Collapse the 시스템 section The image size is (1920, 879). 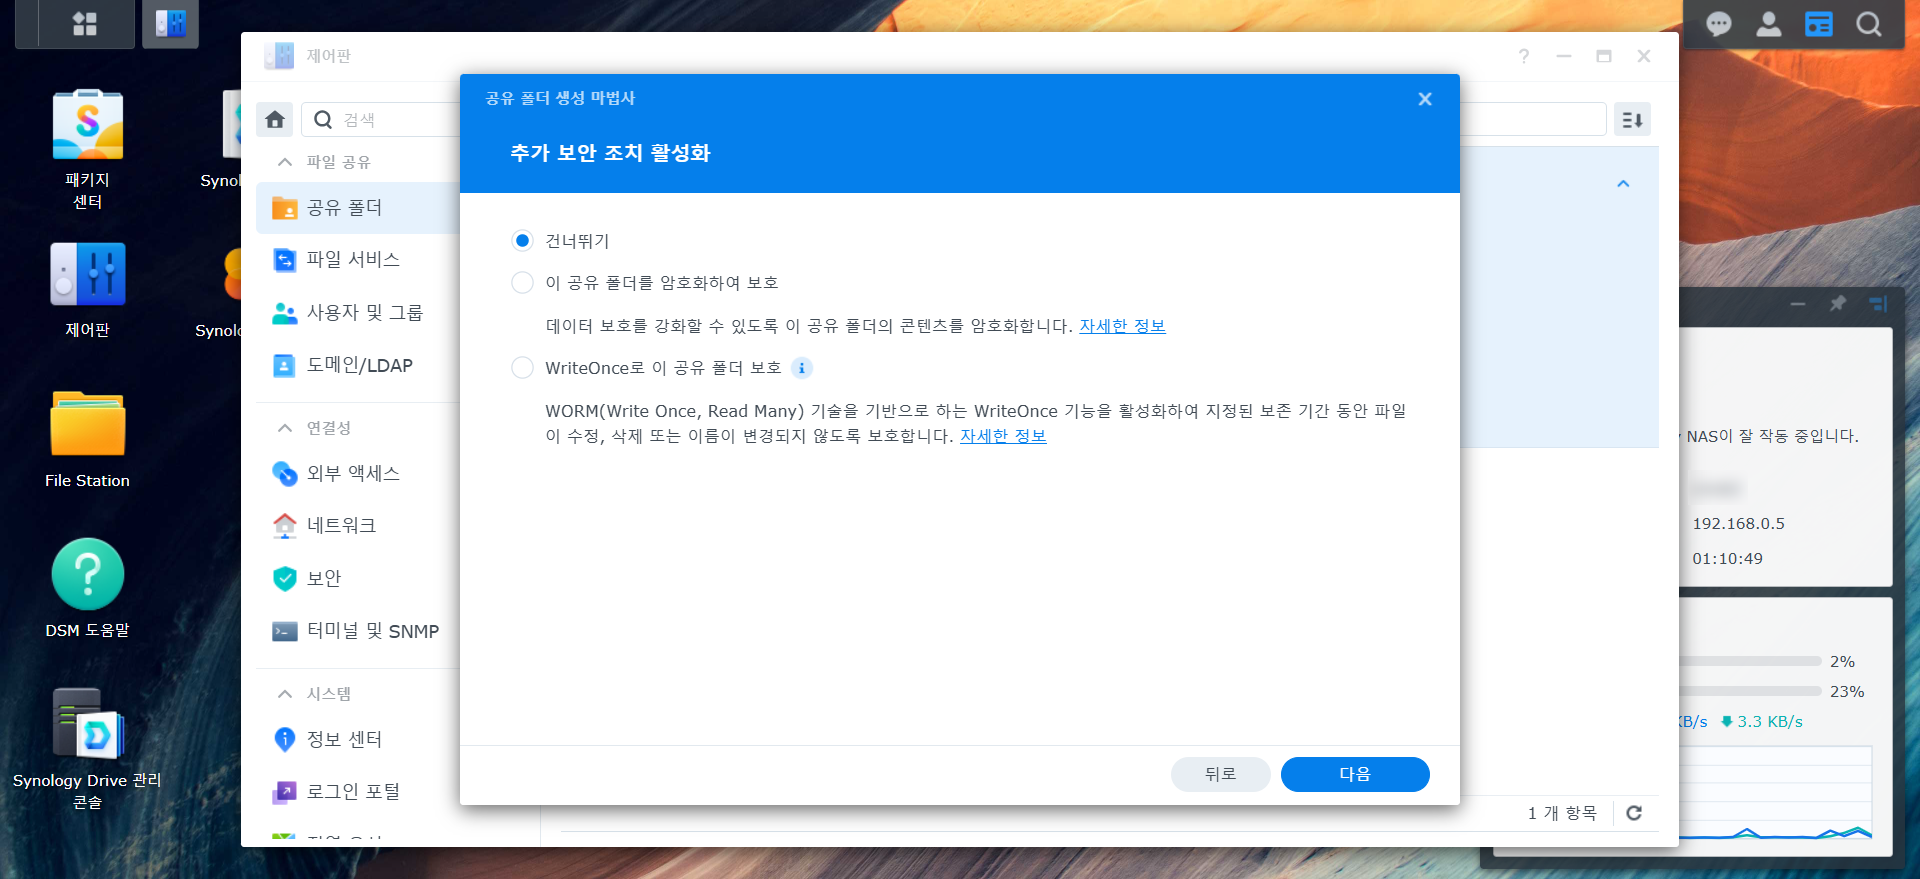tap(285, 694)
